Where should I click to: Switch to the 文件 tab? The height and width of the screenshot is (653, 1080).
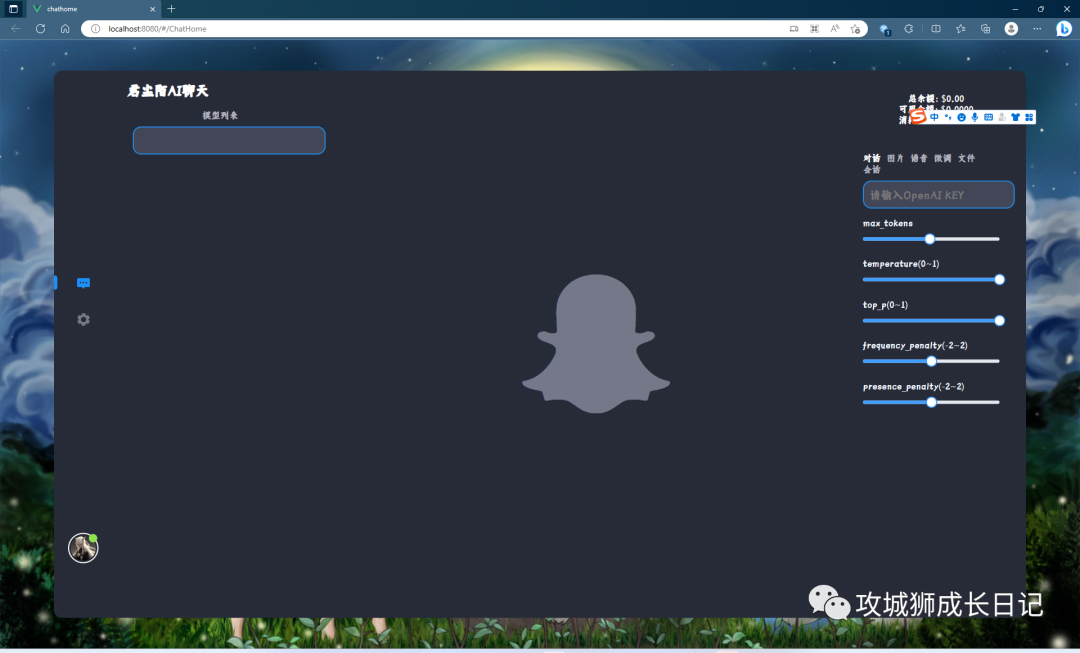[x=966, y=158]
